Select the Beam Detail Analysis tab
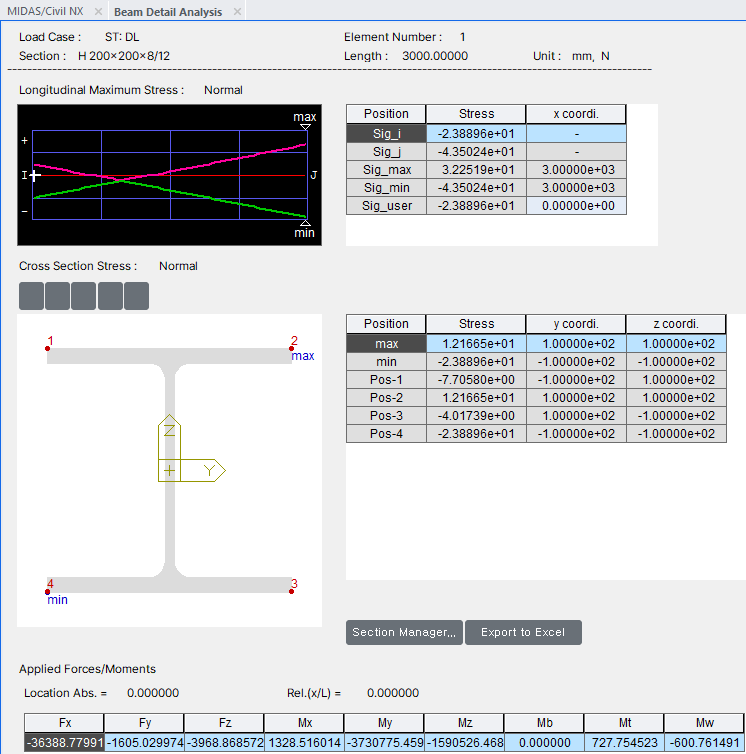Viewport: 746px width, 754px height. tap(168, 12)
